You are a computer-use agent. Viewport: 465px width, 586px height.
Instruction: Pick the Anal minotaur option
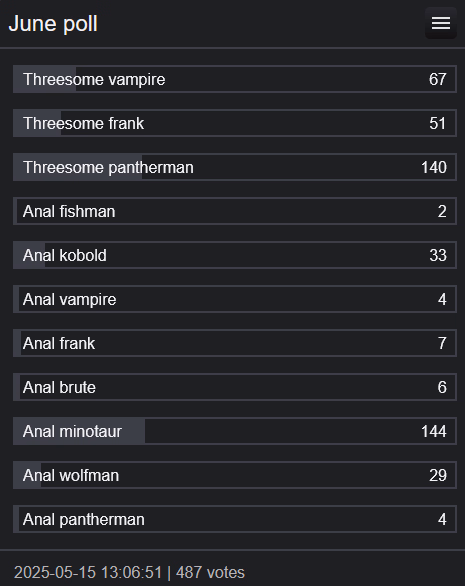coord(235,431)
